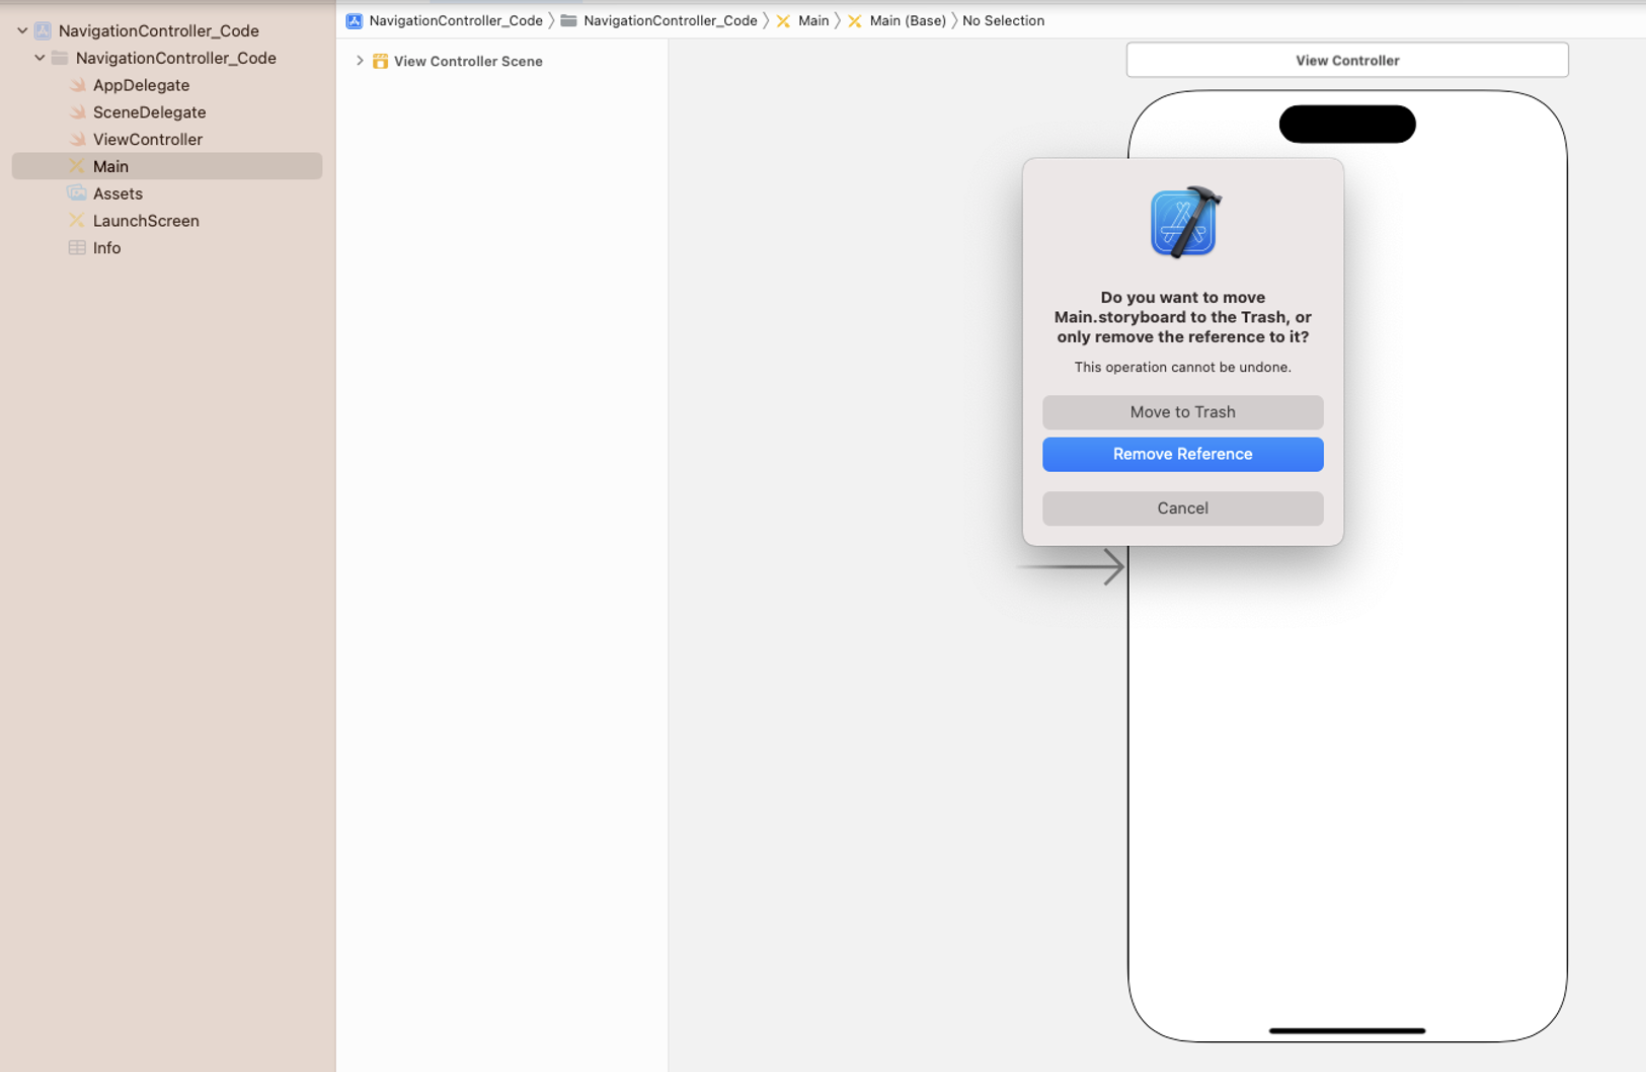The width and height of the screenshot is (1646, 1072).
Task: Click the root project blueprint icon
Action: 43,31
